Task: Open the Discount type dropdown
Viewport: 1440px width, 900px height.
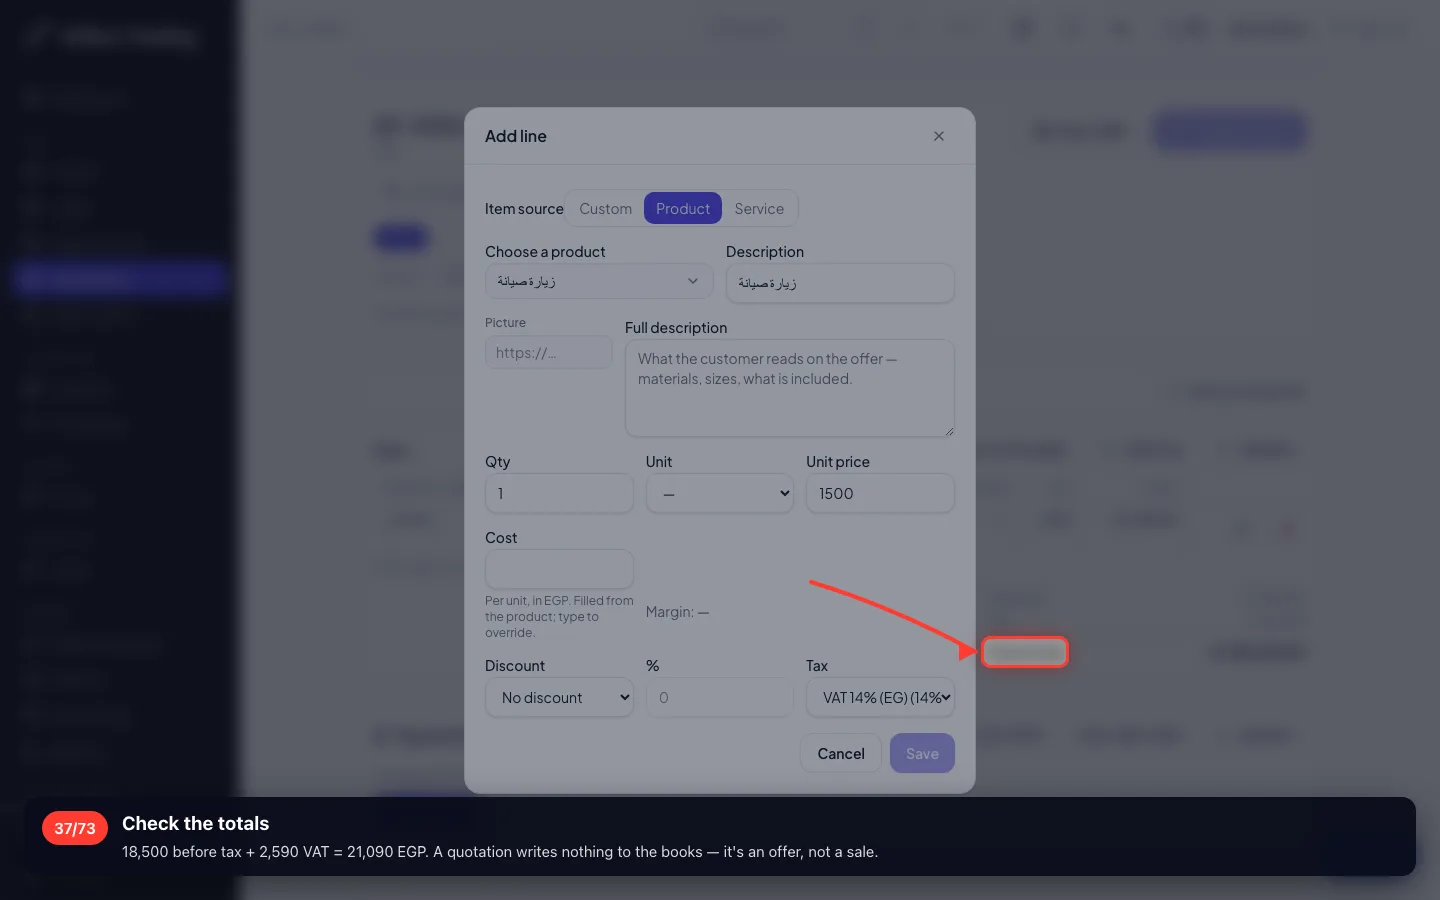Action: (x=559, y=697)
